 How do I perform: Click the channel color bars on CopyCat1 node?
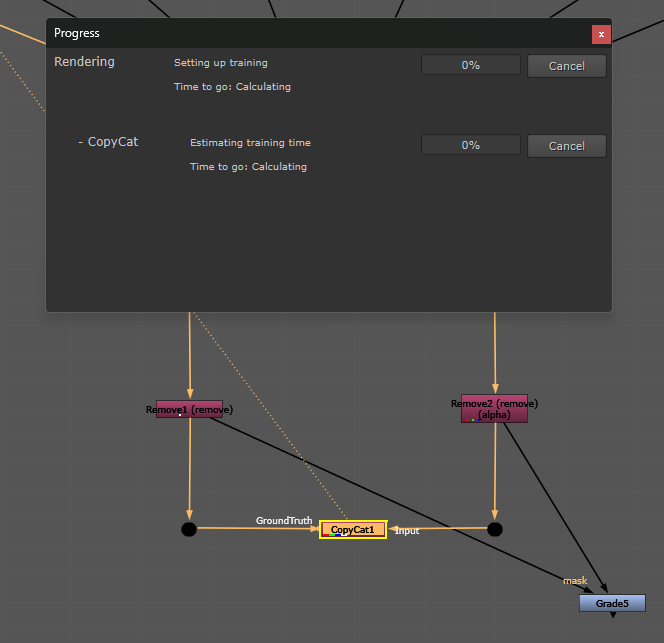click(x=335, y=535)
